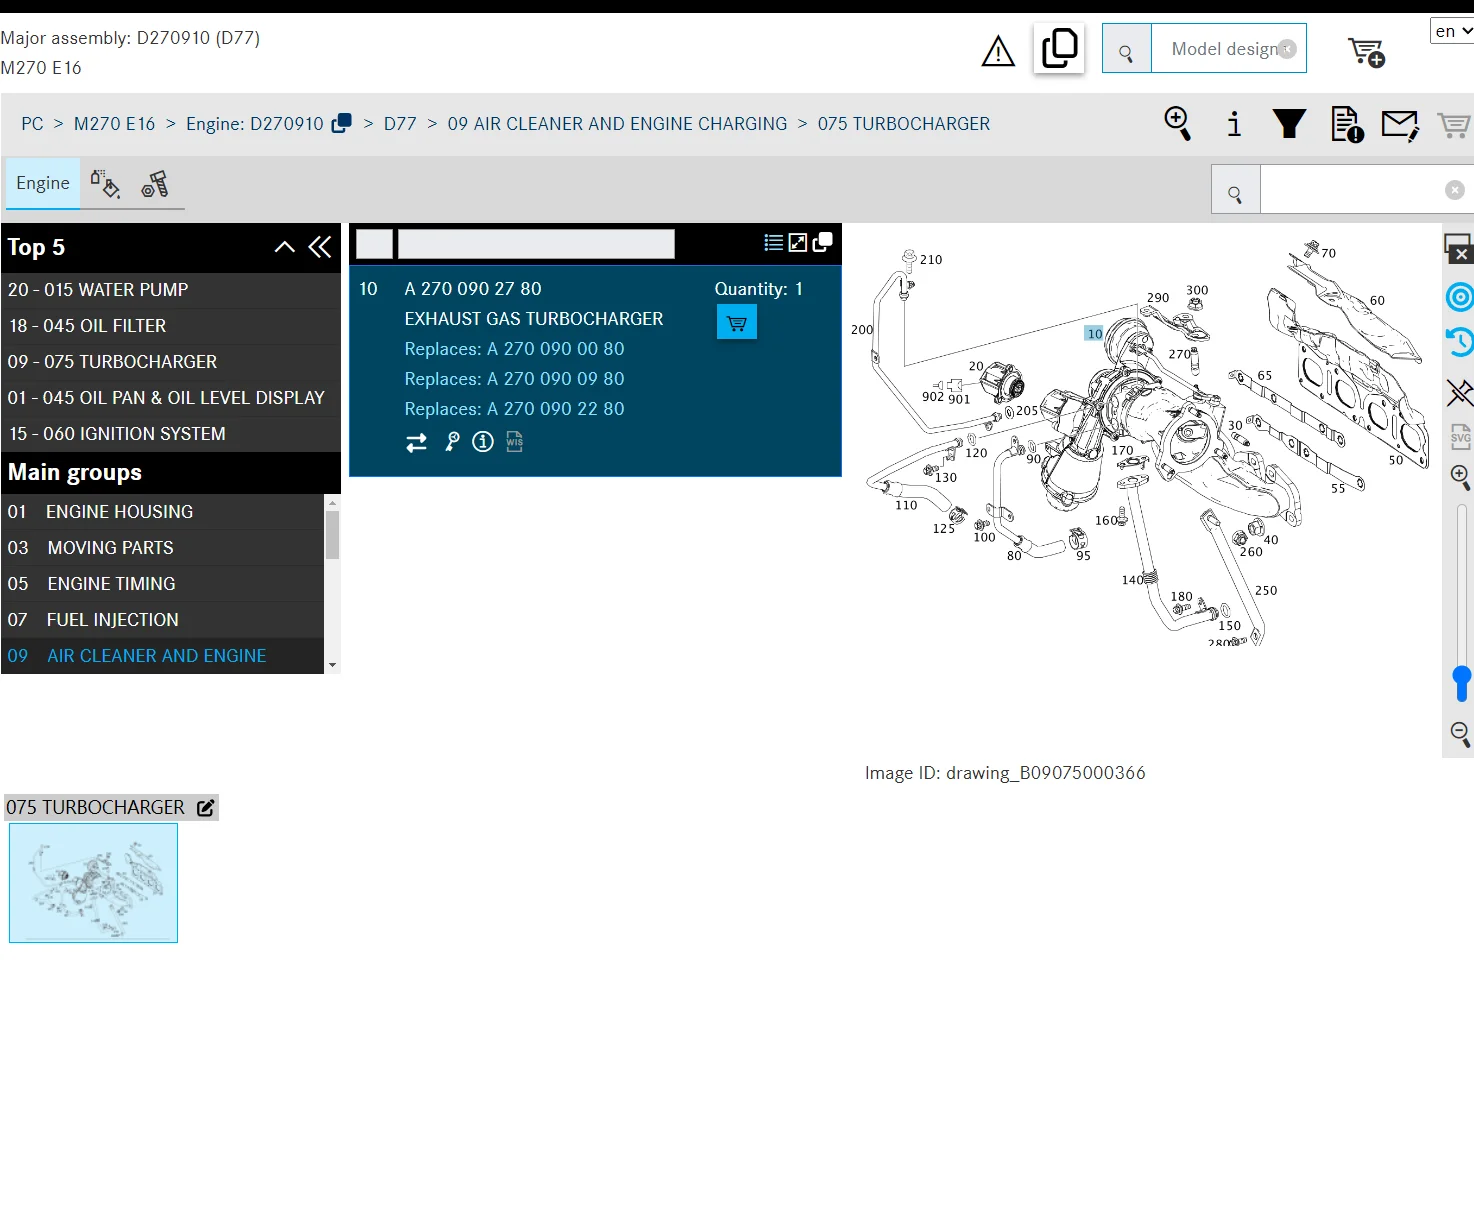The image size is (1474, 1208).
Task: Click the copy documents icon in header
Action: [1059, 48]
